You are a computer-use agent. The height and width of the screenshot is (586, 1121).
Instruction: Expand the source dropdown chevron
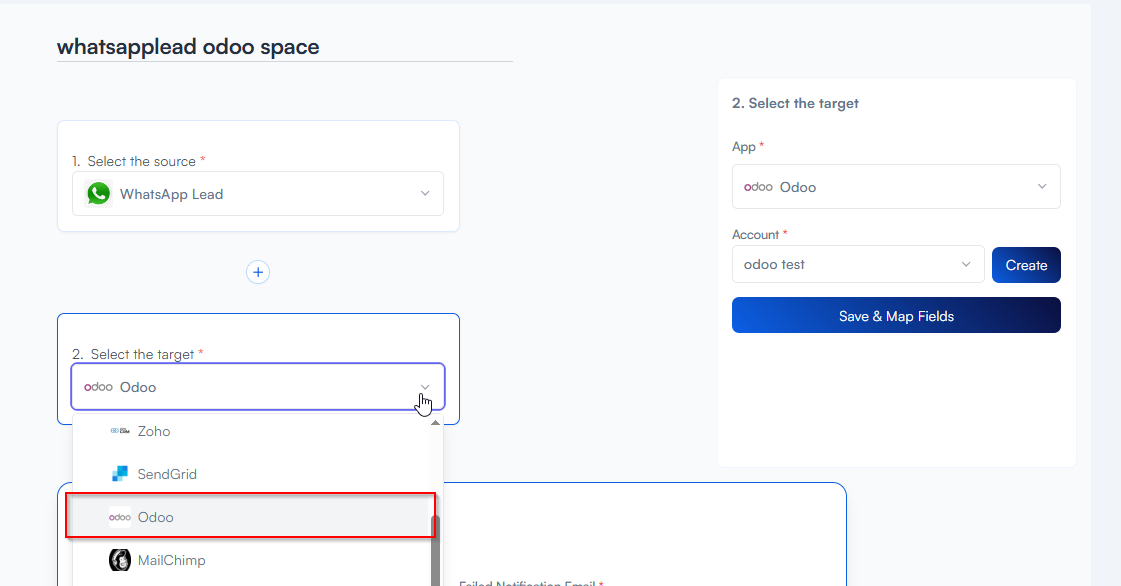pos(425,194)
